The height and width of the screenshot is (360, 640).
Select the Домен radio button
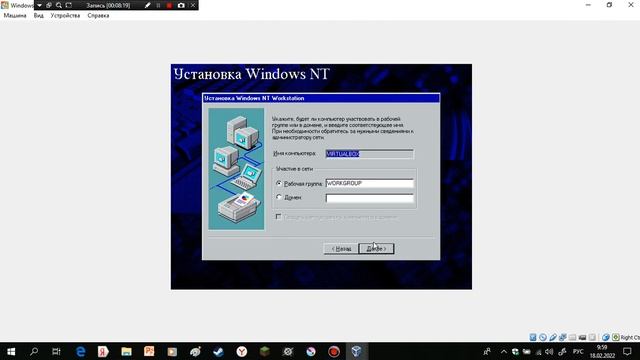[x=279, y=197]
